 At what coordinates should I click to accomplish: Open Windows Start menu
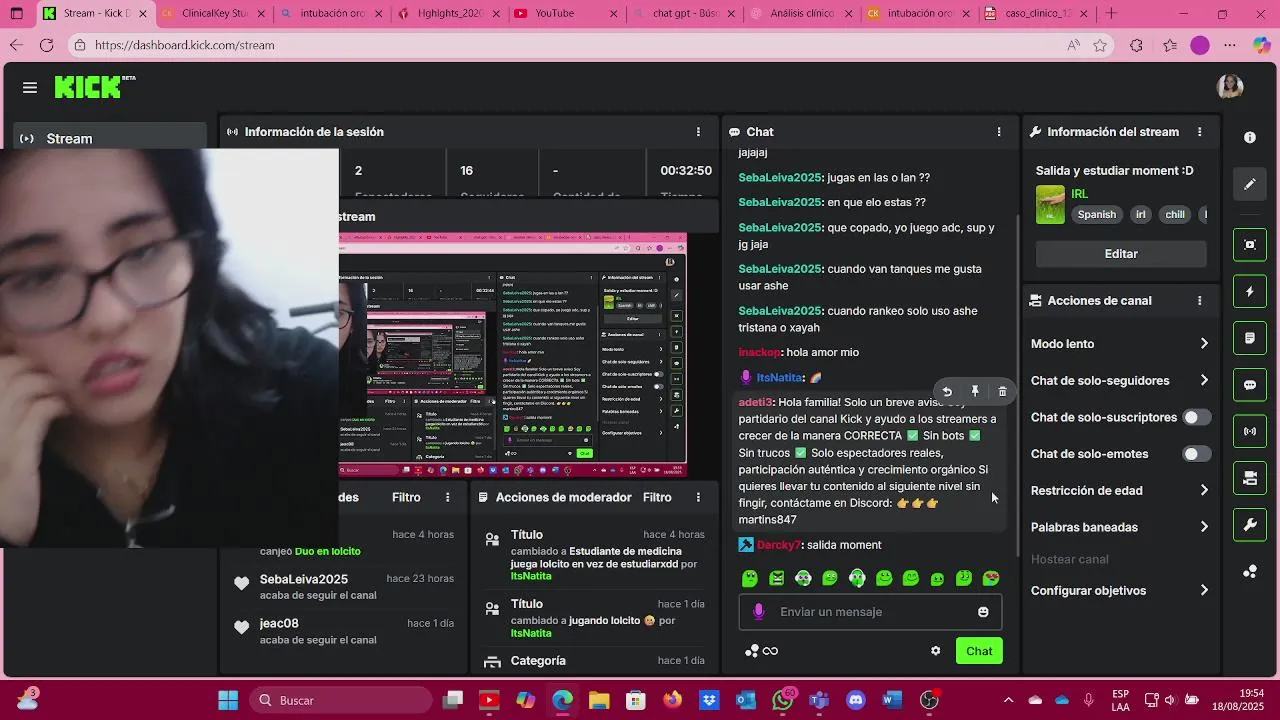(x=228, y=700)
